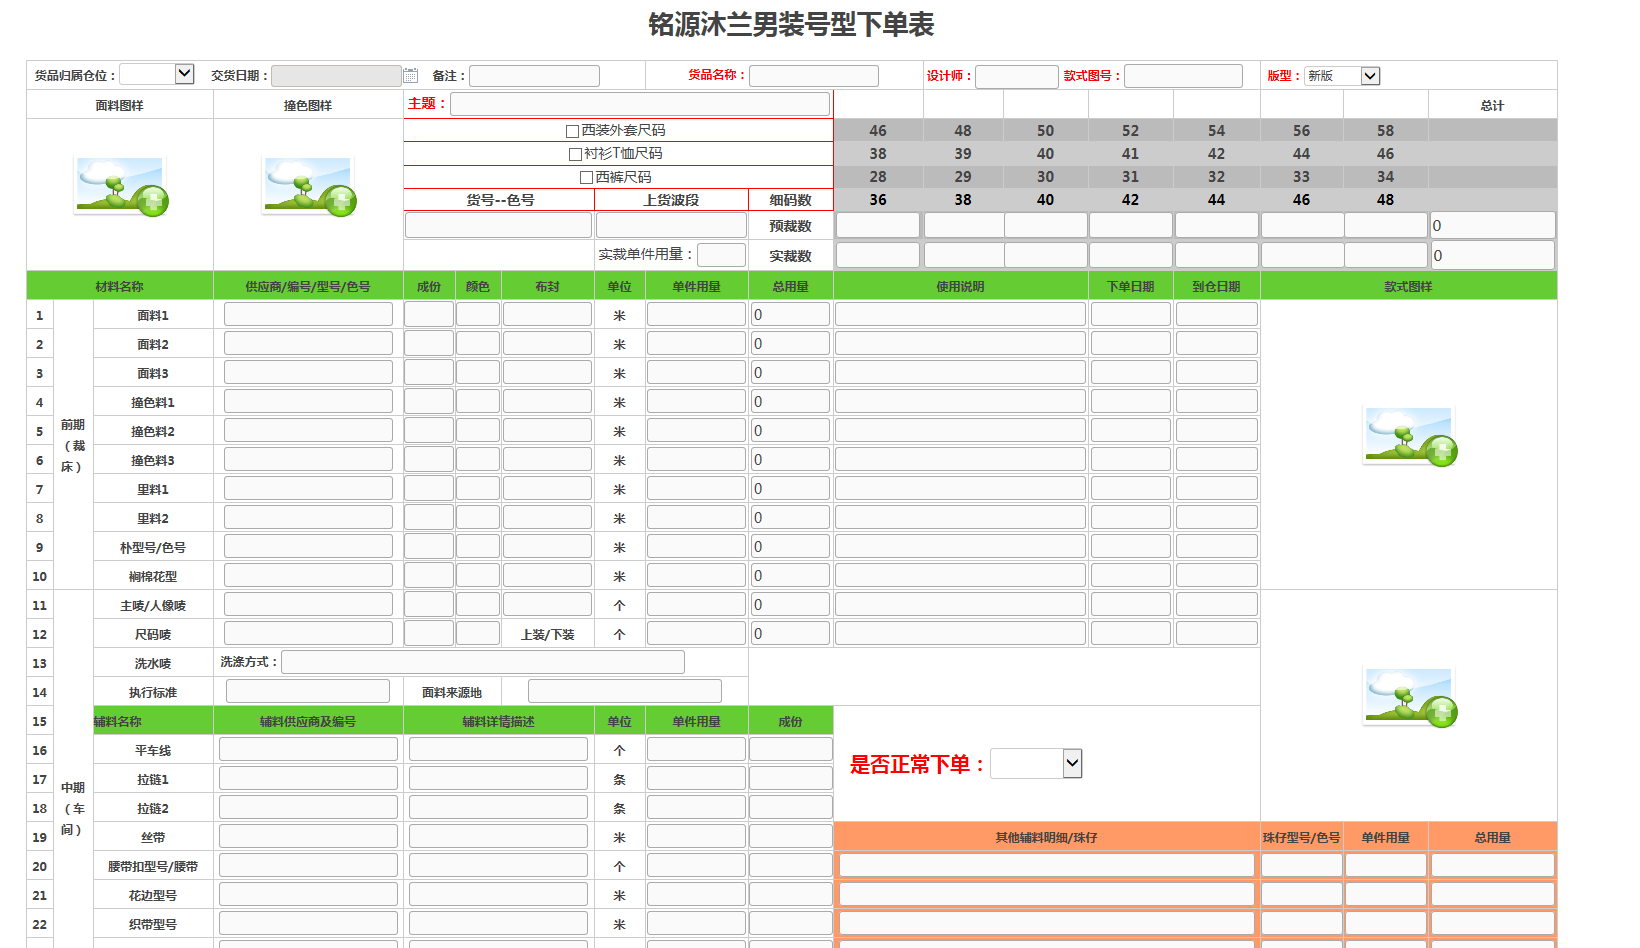
Task: Click the 撞色图样 image upload icon
Action: click(x=309, y=187)
